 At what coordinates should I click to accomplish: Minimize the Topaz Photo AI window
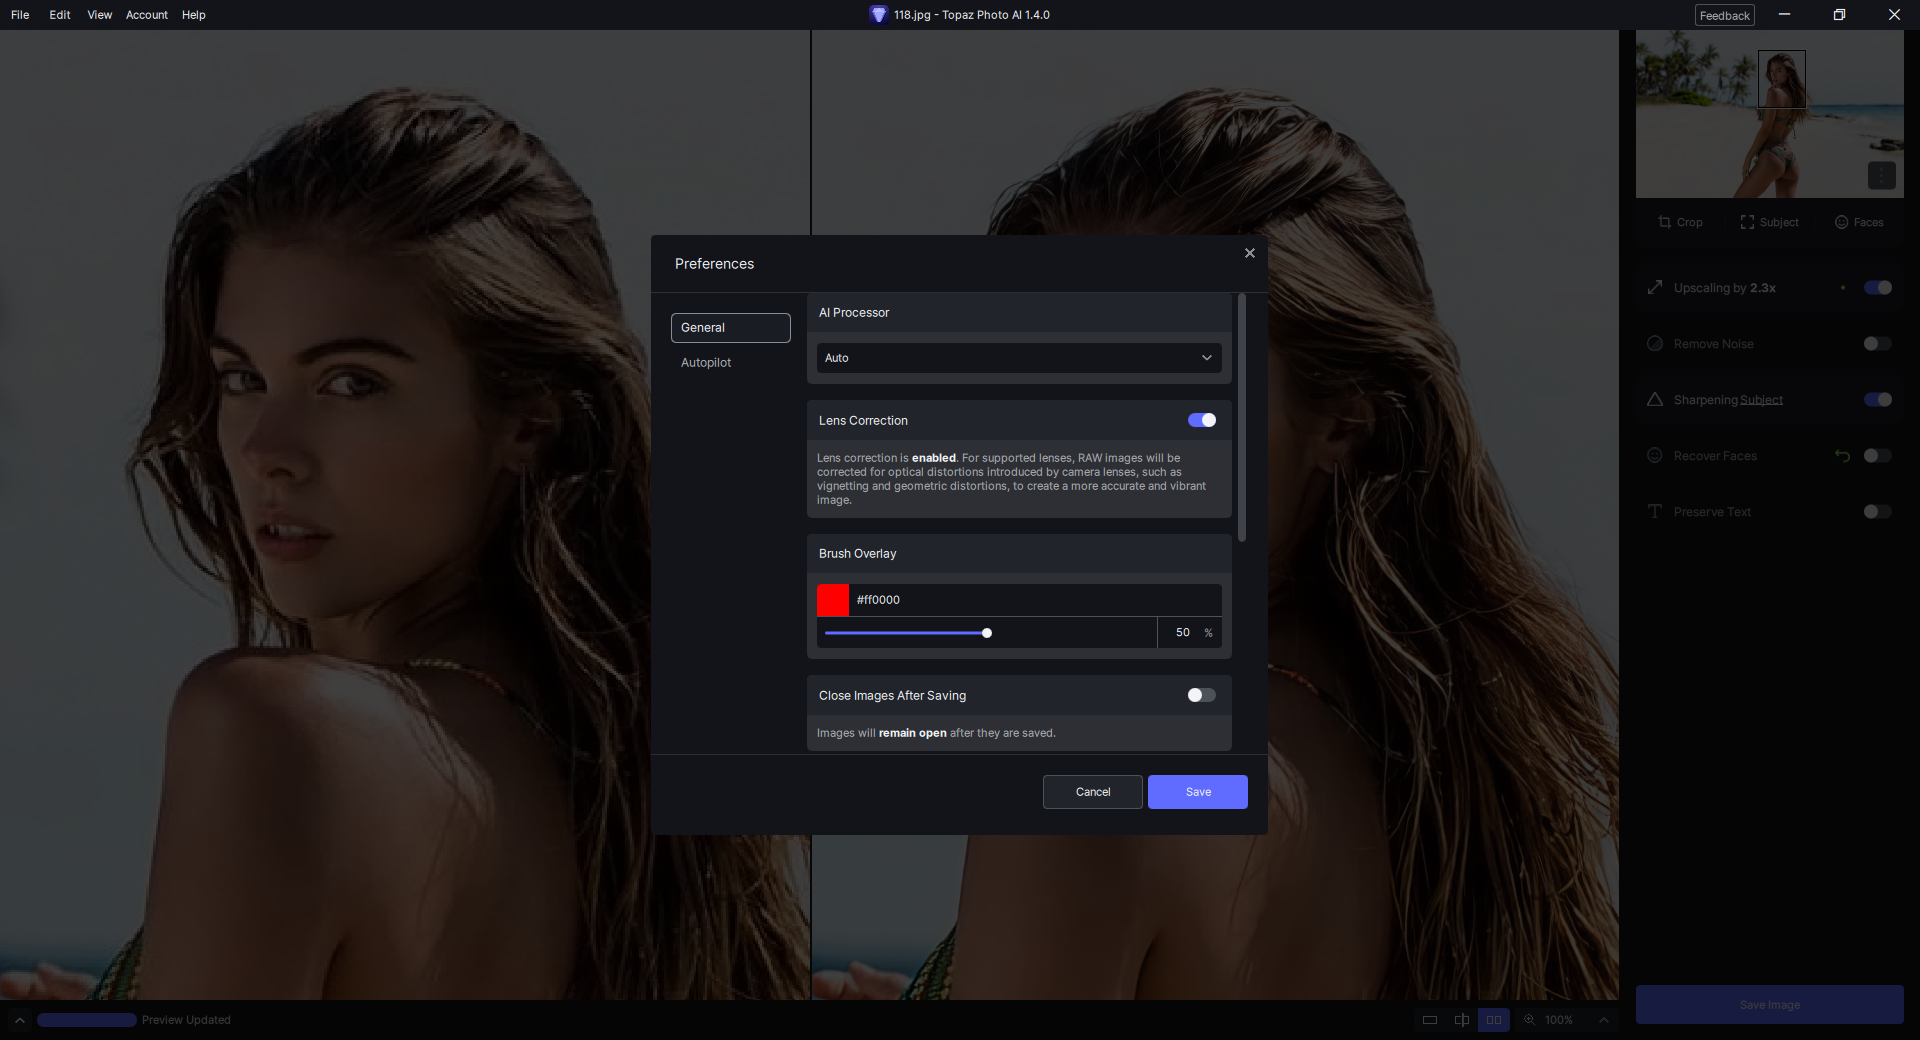[x=1784, y=15]
